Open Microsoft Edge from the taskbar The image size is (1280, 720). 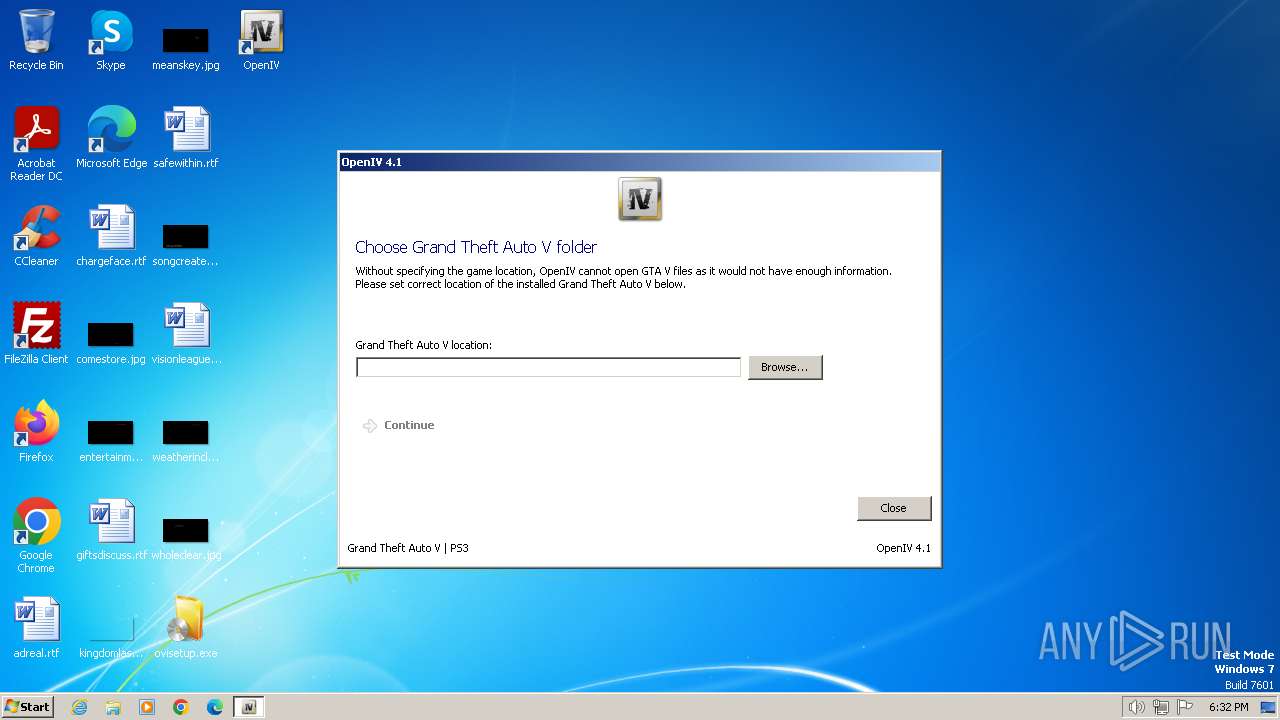215,707
